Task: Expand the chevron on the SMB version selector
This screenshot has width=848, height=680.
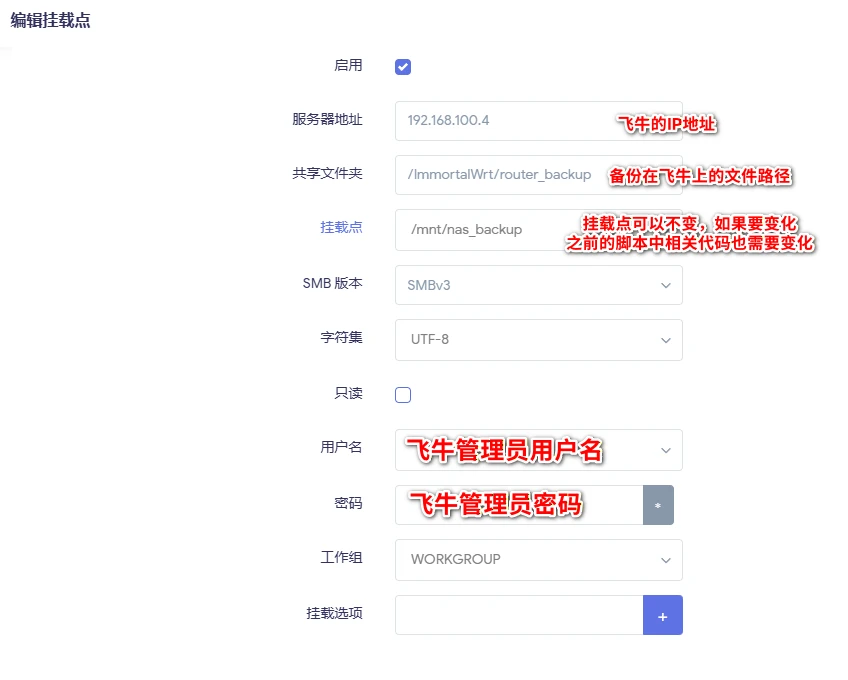Action: [x=668, y=285]
